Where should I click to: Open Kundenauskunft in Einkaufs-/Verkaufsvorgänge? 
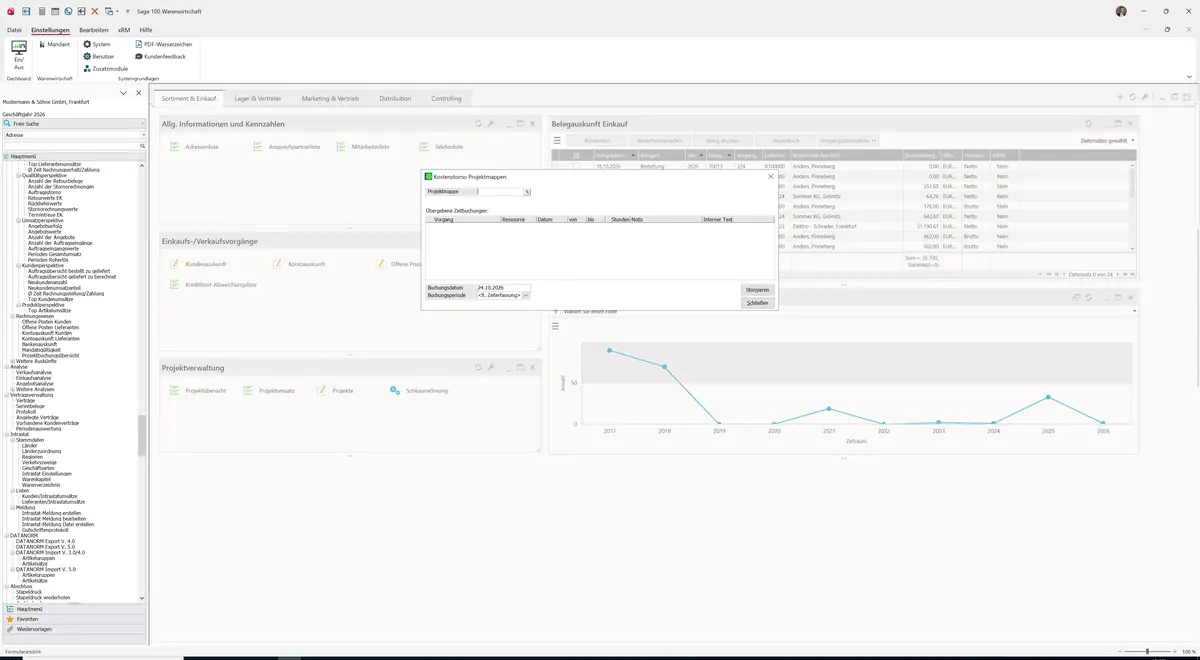pyautogui.click(x=199, y=264)
